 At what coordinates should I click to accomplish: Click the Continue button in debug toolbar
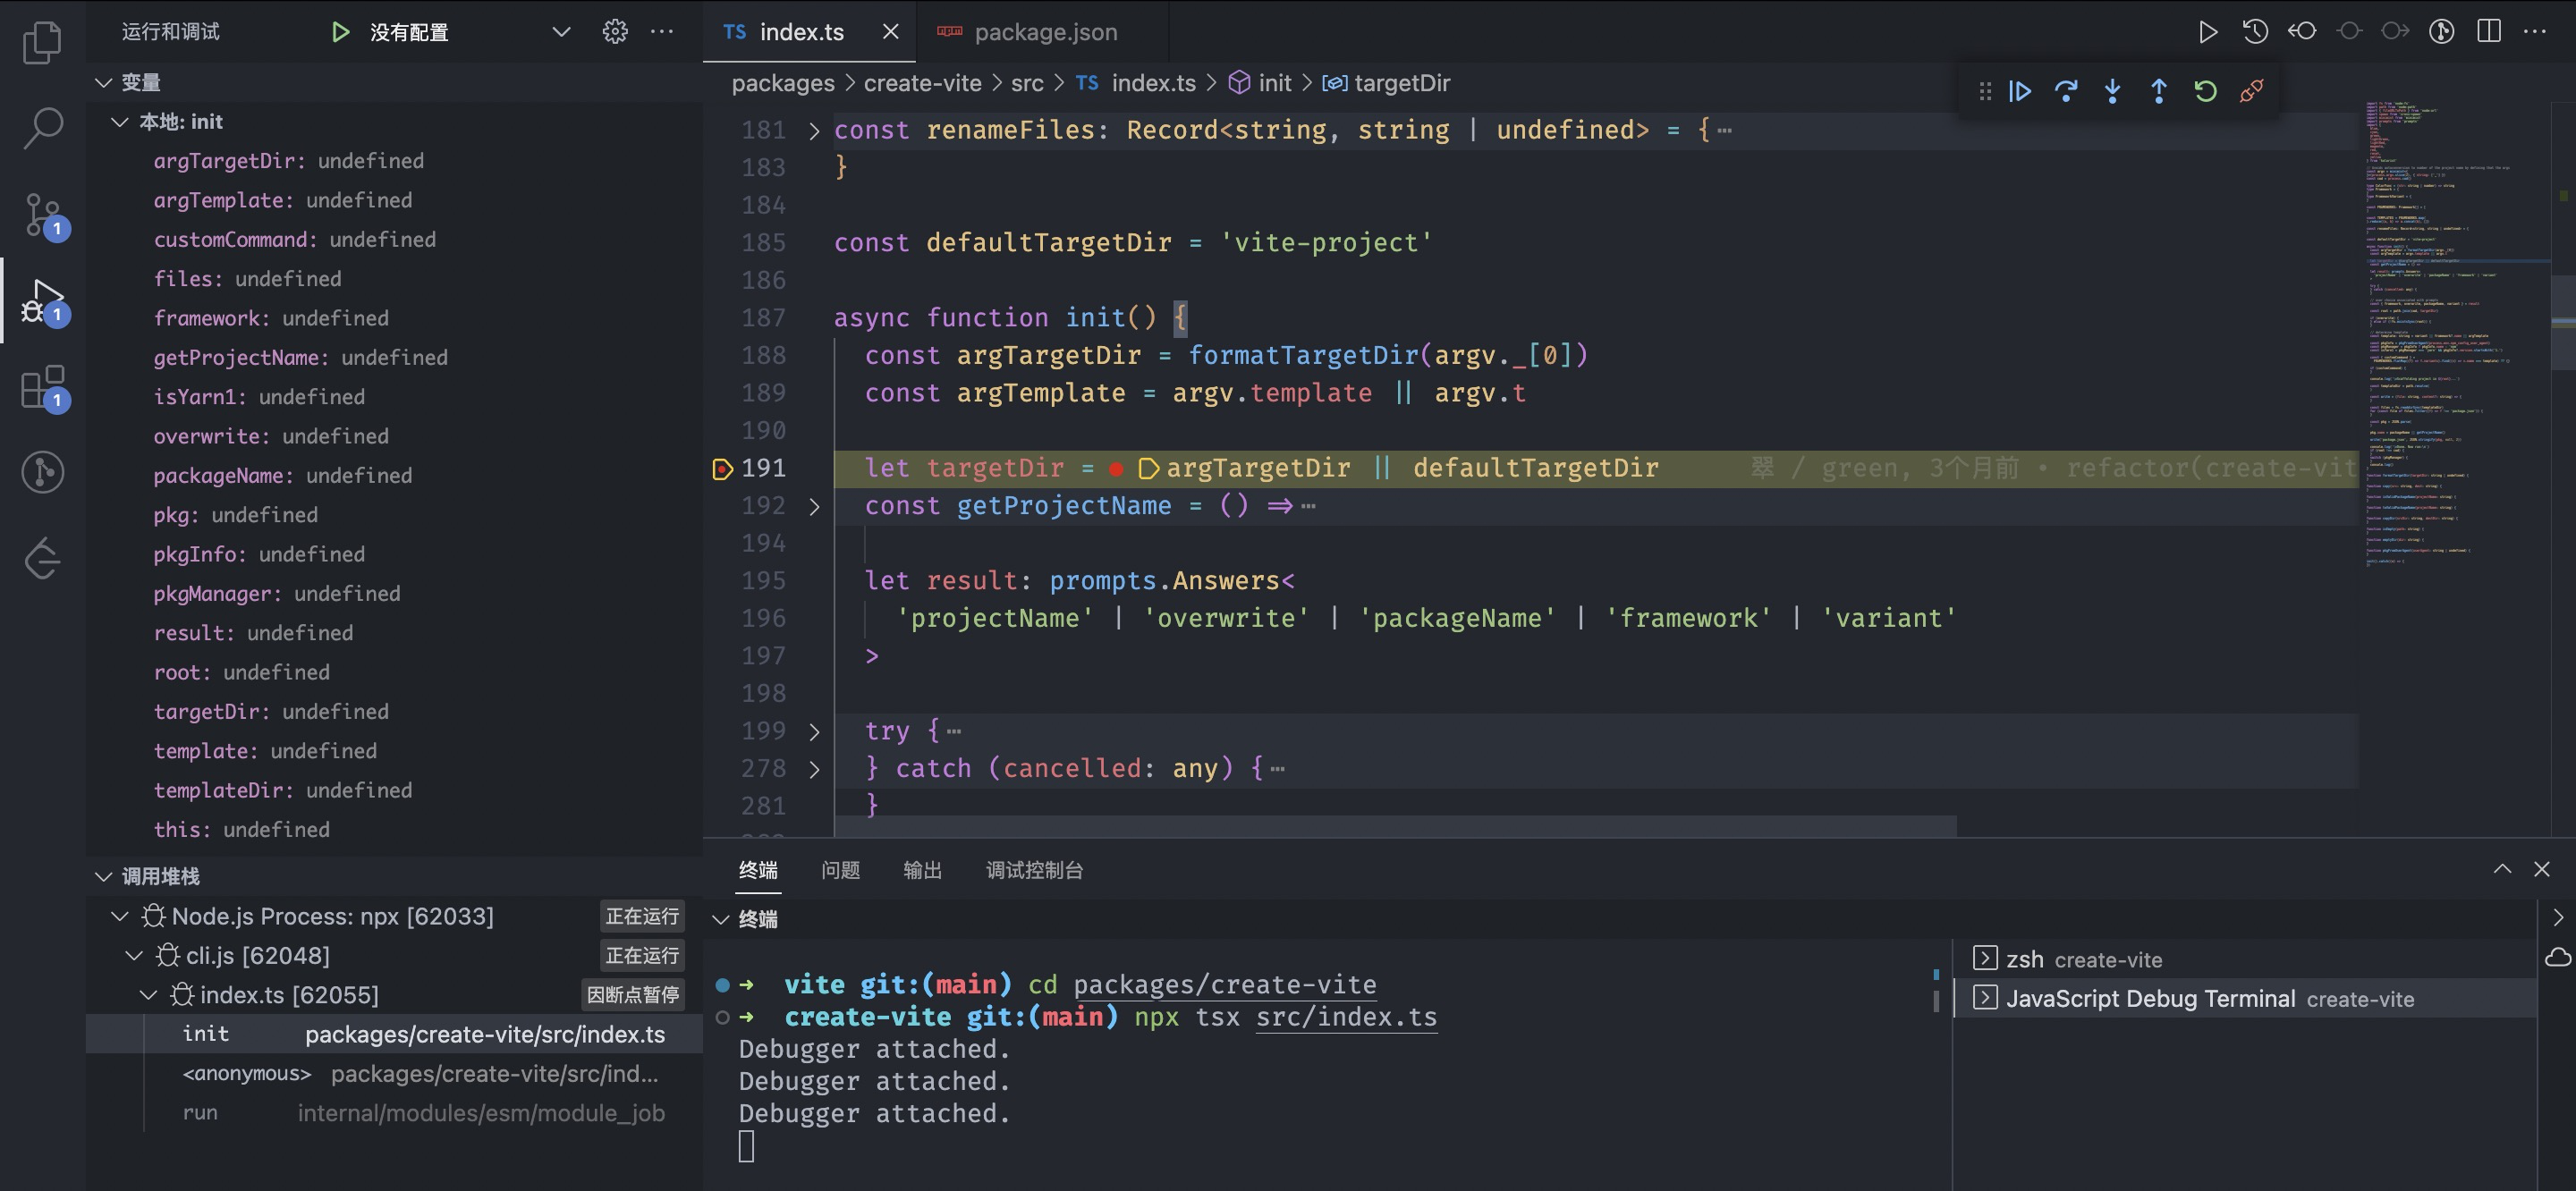pos(2019,91)
